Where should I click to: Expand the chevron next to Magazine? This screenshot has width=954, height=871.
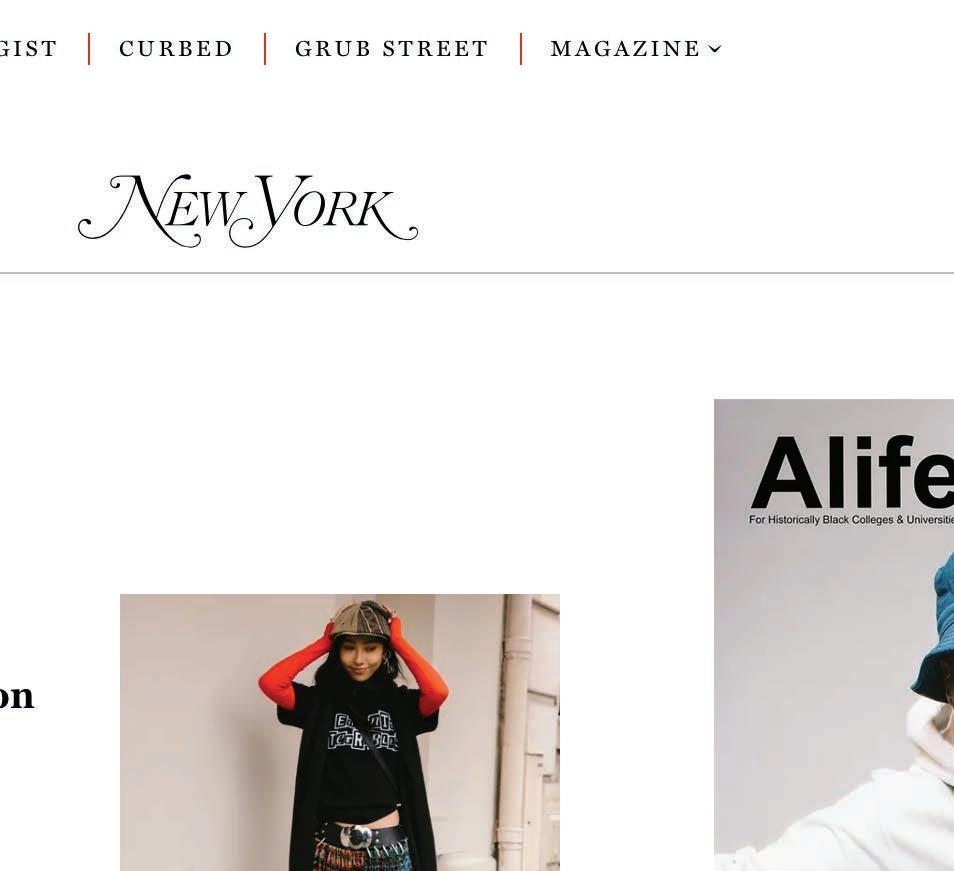click(716, 49)
